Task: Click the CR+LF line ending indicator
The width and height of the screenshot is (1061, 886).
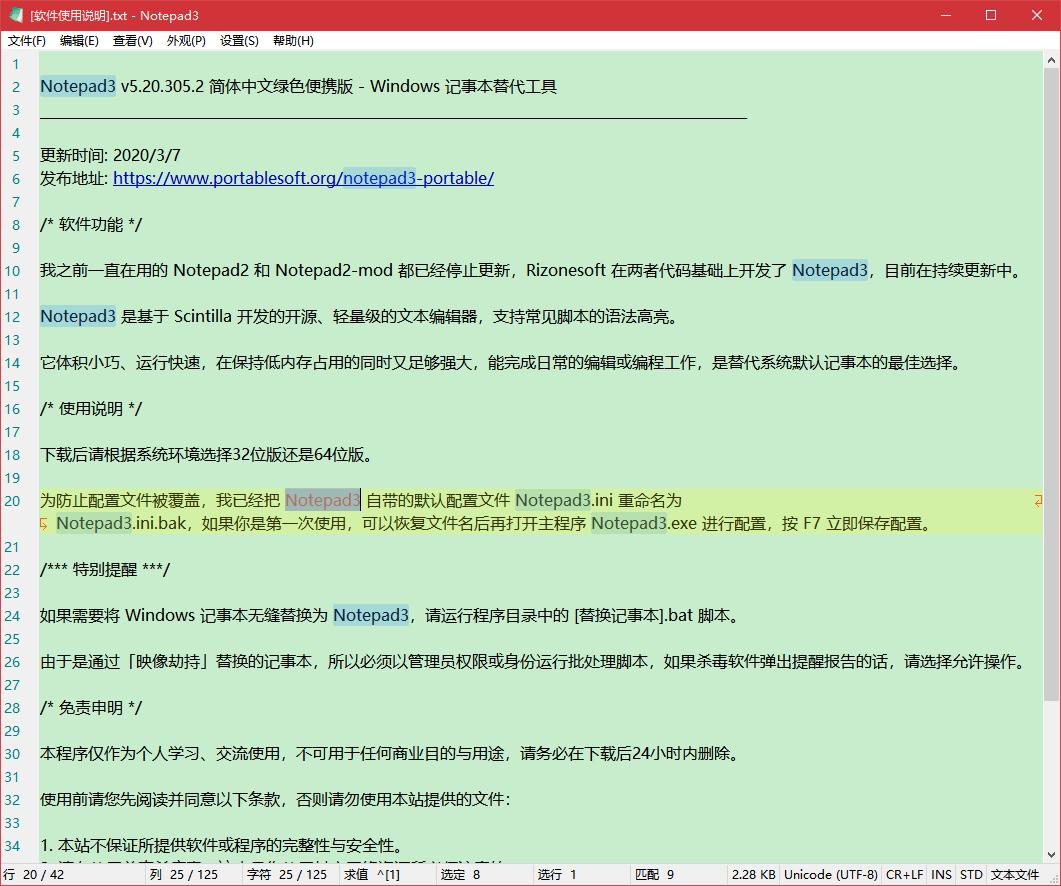Action: 905,873
